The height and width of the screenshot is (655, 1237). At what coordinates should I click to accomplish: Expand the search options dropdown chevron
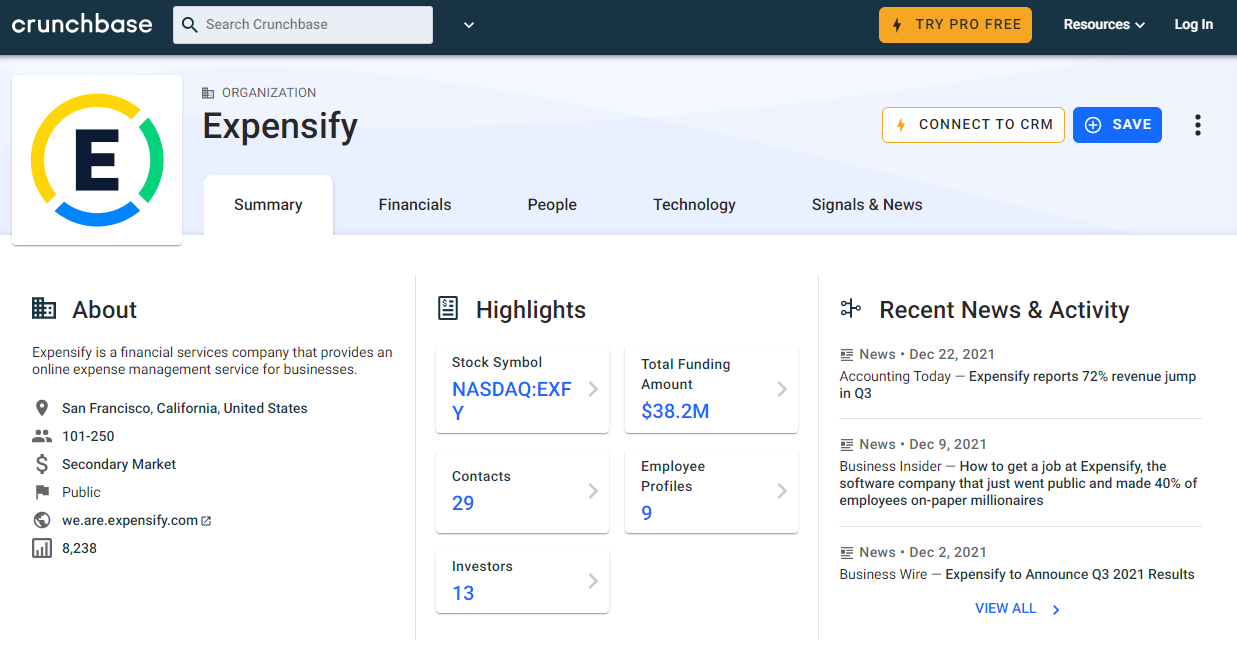[x=469, y=25]
